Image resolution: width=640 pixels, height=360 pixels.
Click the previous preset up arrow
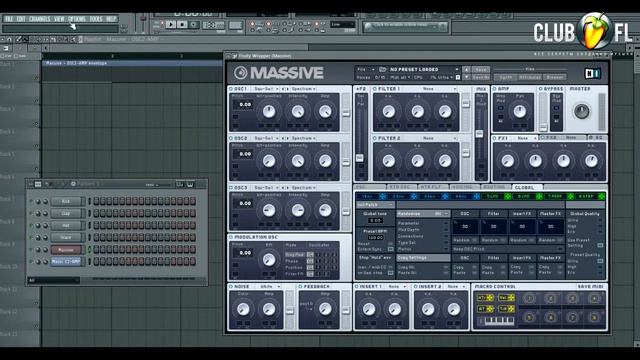(467, 70)
